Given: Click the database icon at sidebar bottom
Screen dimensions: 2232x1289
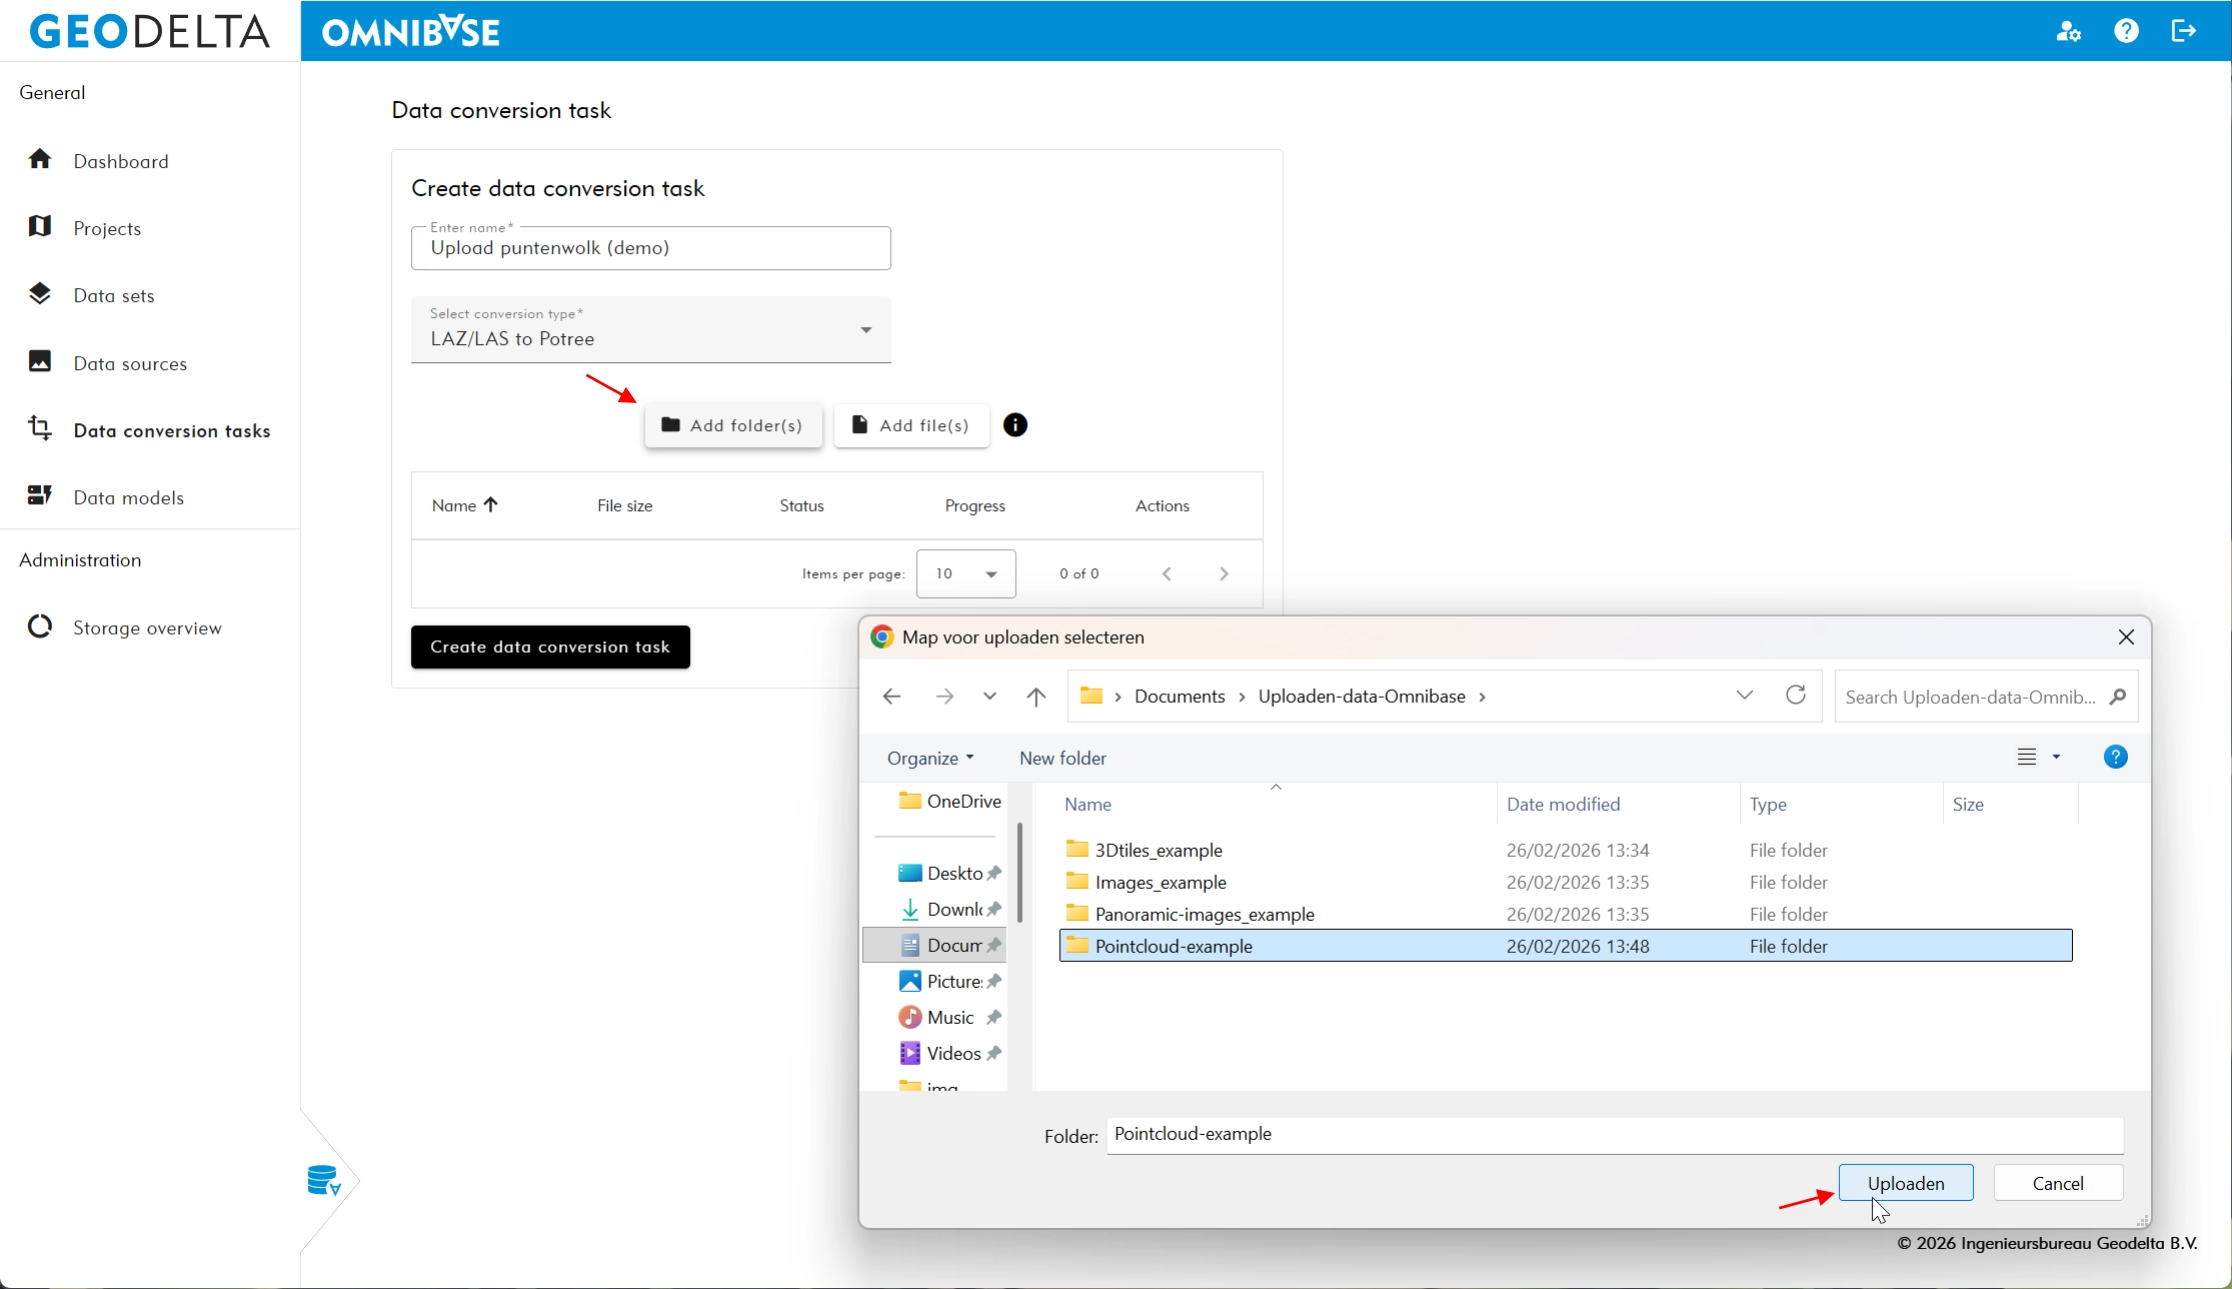Looking at the screenshot, I should tap(324, 1181).
